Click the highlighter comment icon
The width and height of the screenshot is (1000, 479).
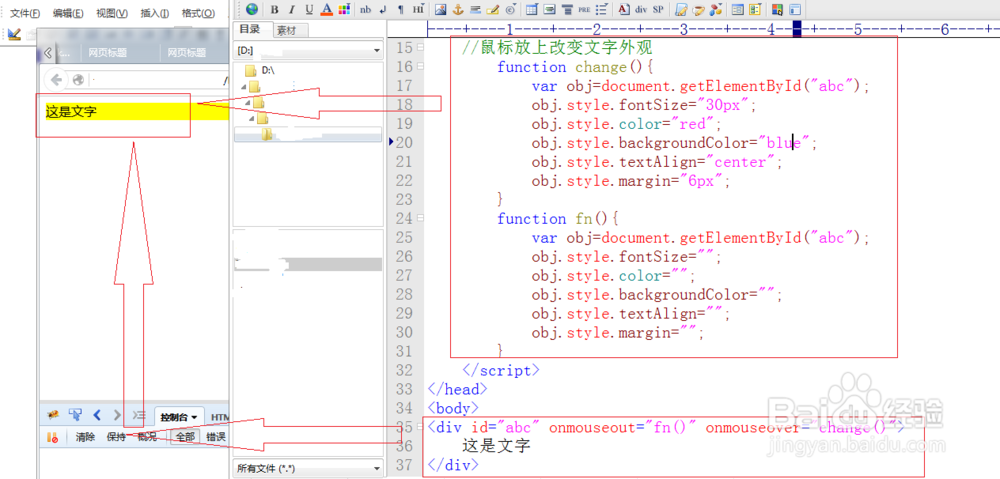click(x=492, y=9)
